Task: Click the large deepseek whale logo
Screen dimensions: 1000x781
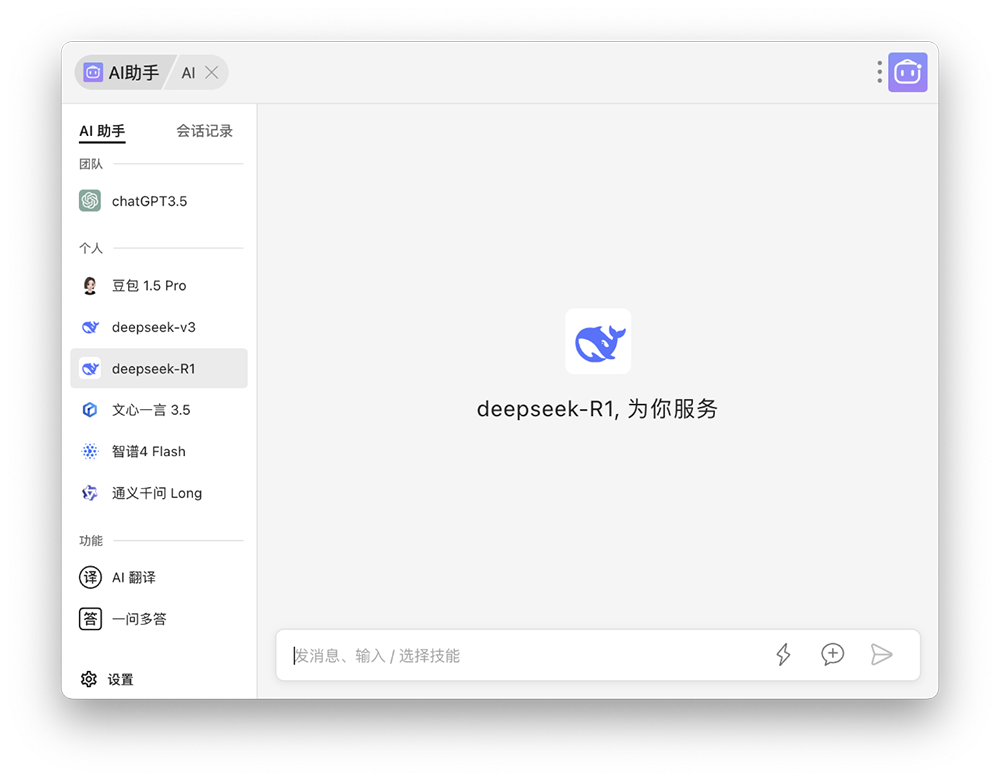Action: click(598, 342)
